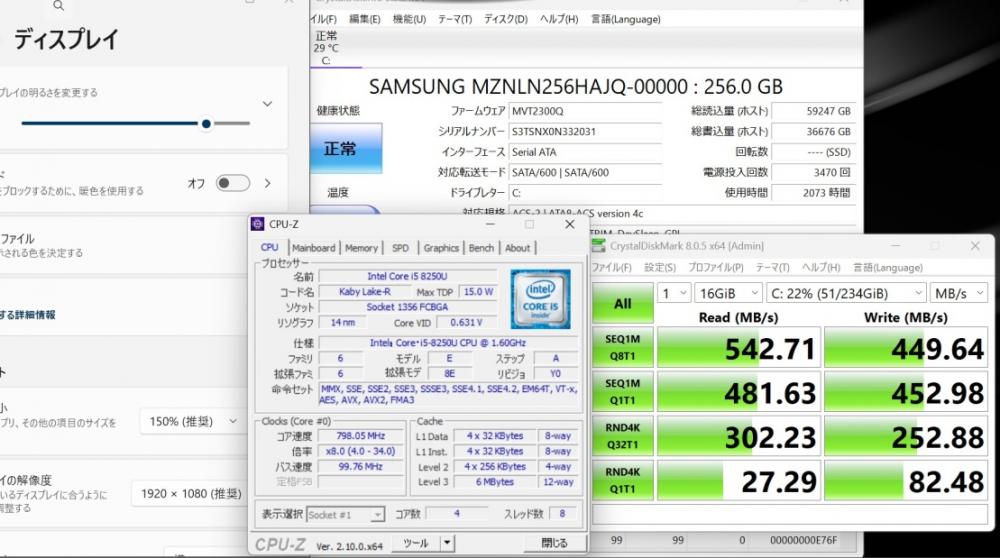Open テーマ(T) menu in CrystalDiskInfo
This screenshot has height=558, width=1000.
point(455,19)
